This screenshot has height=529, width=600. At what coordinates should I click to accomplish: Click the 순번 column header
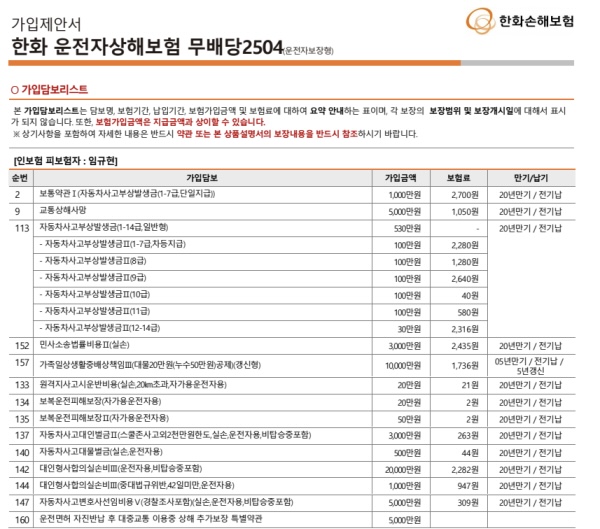20,178
